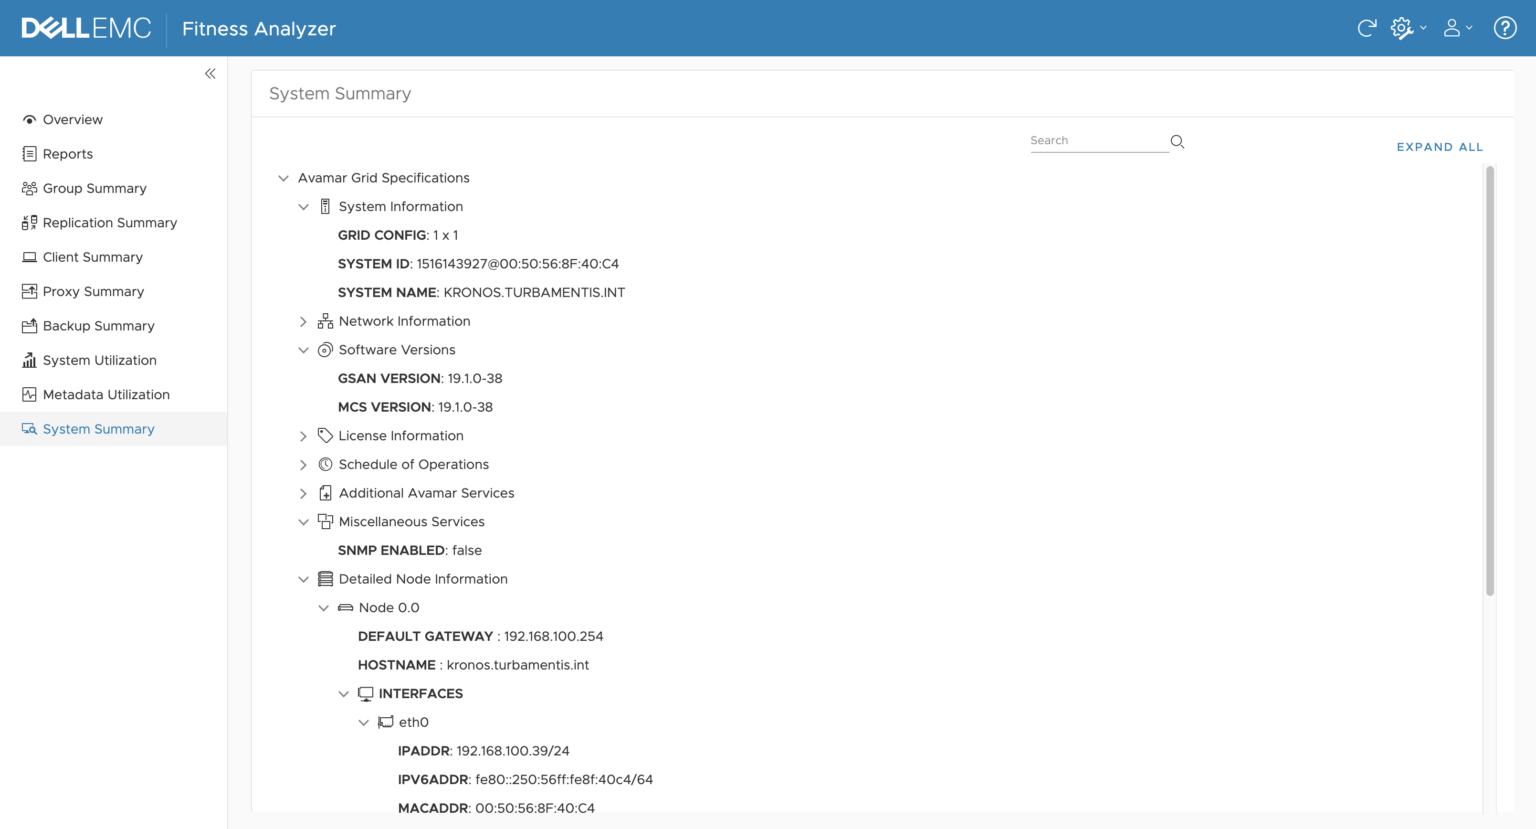Screen dimensions: 1536x829
Task: Expand the License Information node
Action: 303,435
